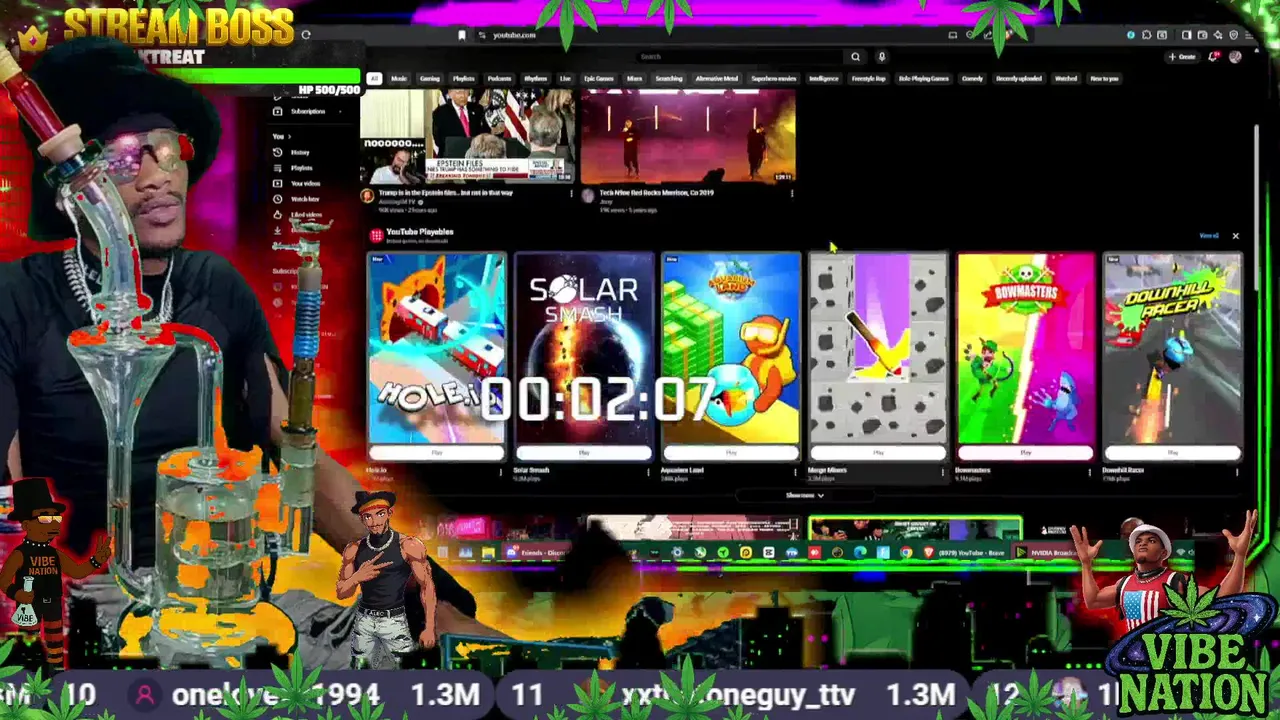Image resolution: width=1280 pixels, height=720 pixels.
Task: Click the YouTube search magnifier icon
Action: point(855,57)
